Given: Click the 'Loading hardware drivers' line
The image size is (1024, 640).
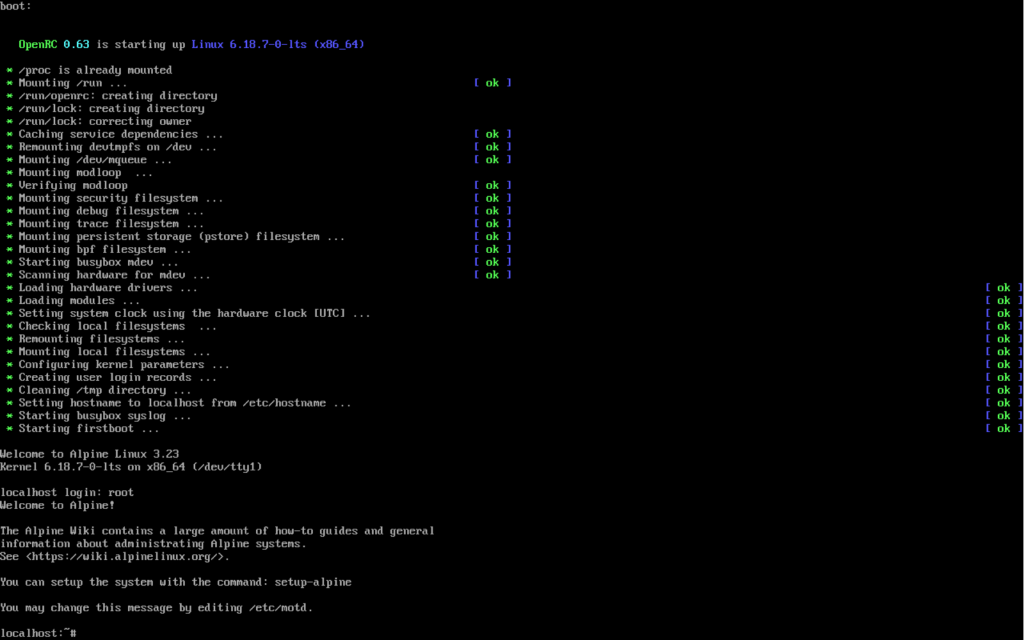Looking at the screenshot, I should (x=95, y=288).
